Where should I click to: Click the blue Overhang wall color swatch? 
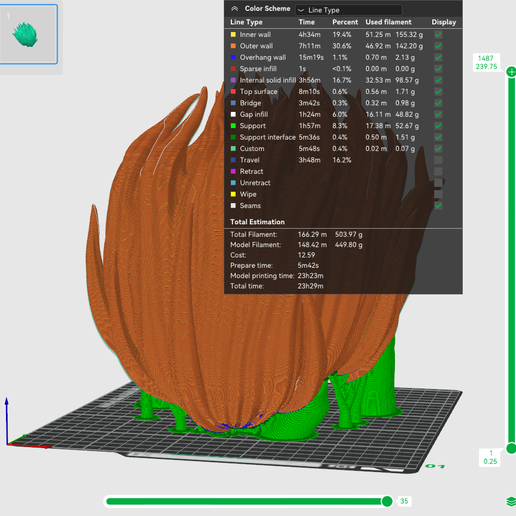pos(233,57)
